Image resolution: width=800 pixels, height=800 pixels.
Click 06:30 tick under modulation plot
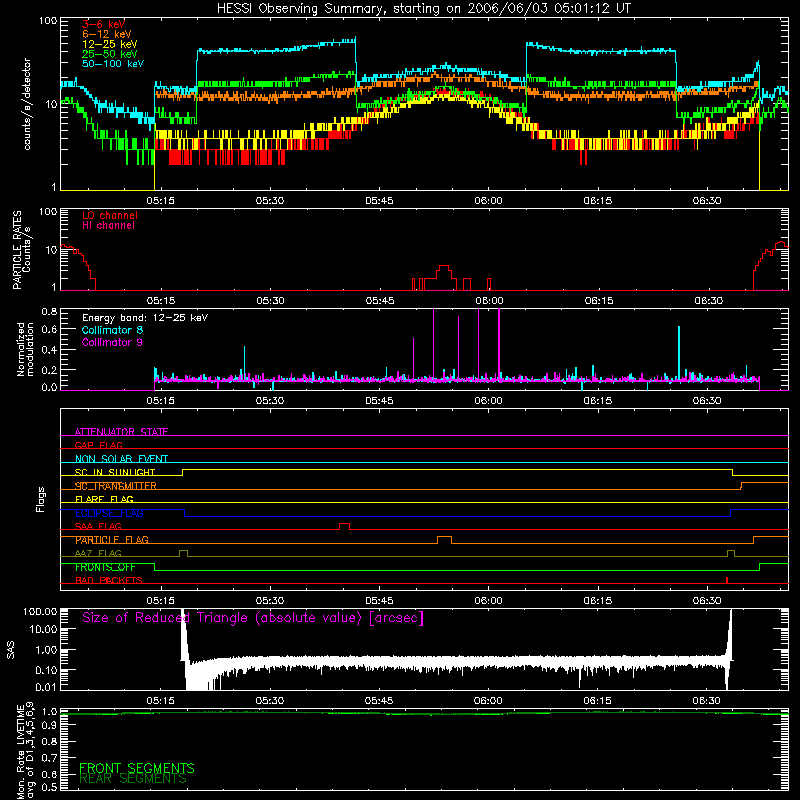coord(707,401)
